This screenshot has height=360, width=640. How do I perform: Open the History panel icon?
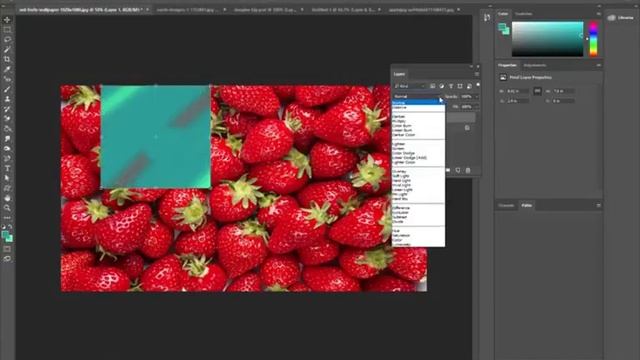[487, 18]
